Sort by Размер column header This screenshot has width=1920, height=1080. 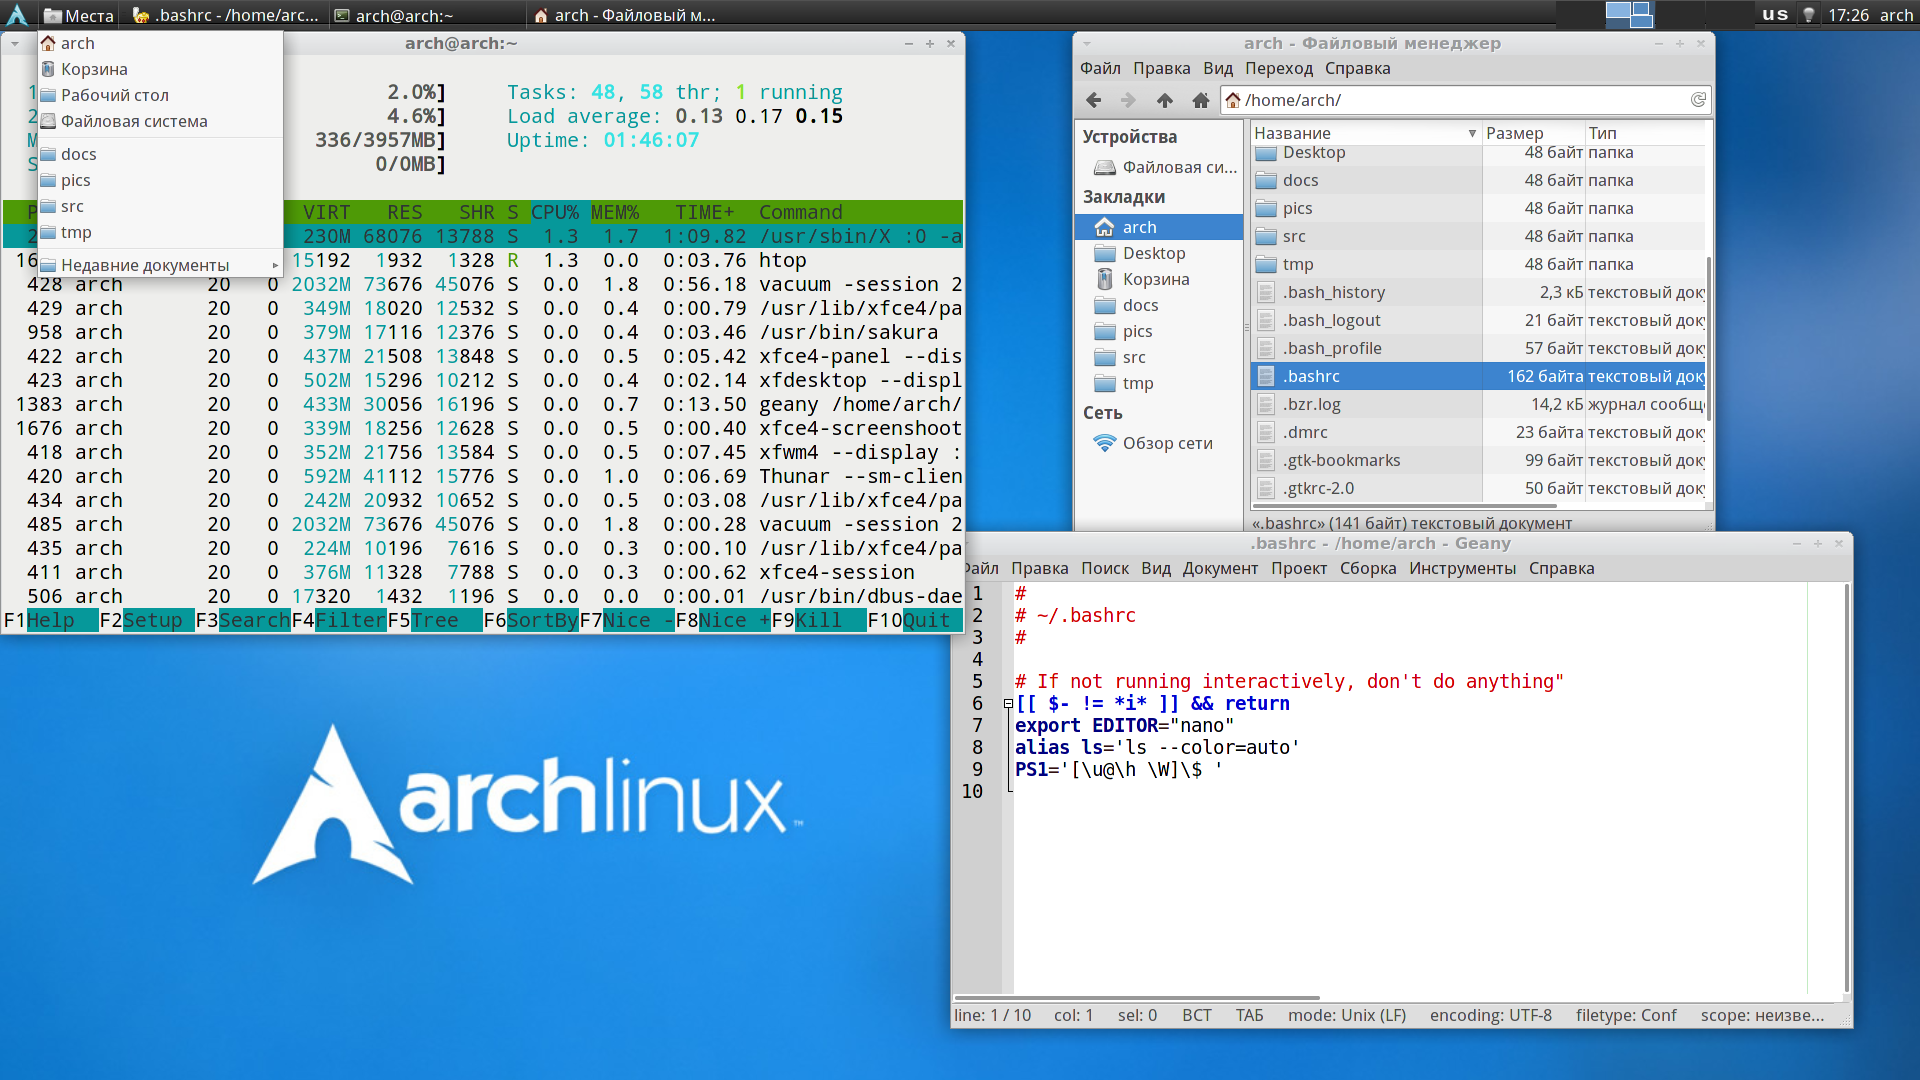click(x=1533, y=133)
